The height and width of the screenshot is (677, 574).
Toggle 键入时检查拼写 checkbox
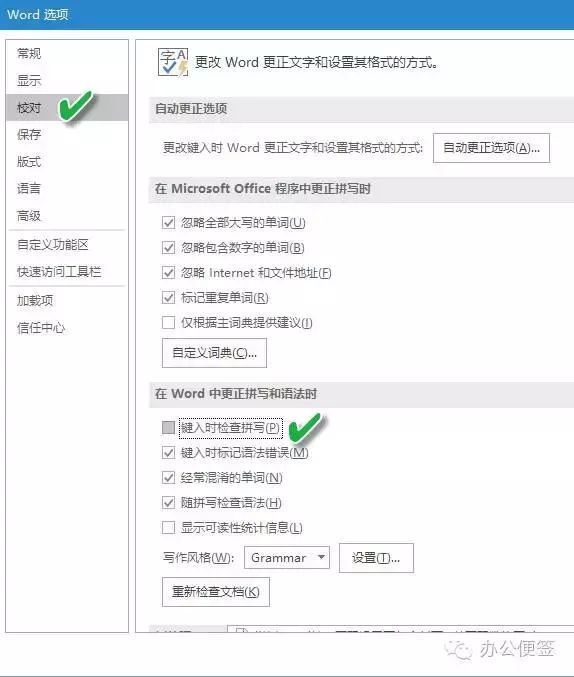click(168, 427)
